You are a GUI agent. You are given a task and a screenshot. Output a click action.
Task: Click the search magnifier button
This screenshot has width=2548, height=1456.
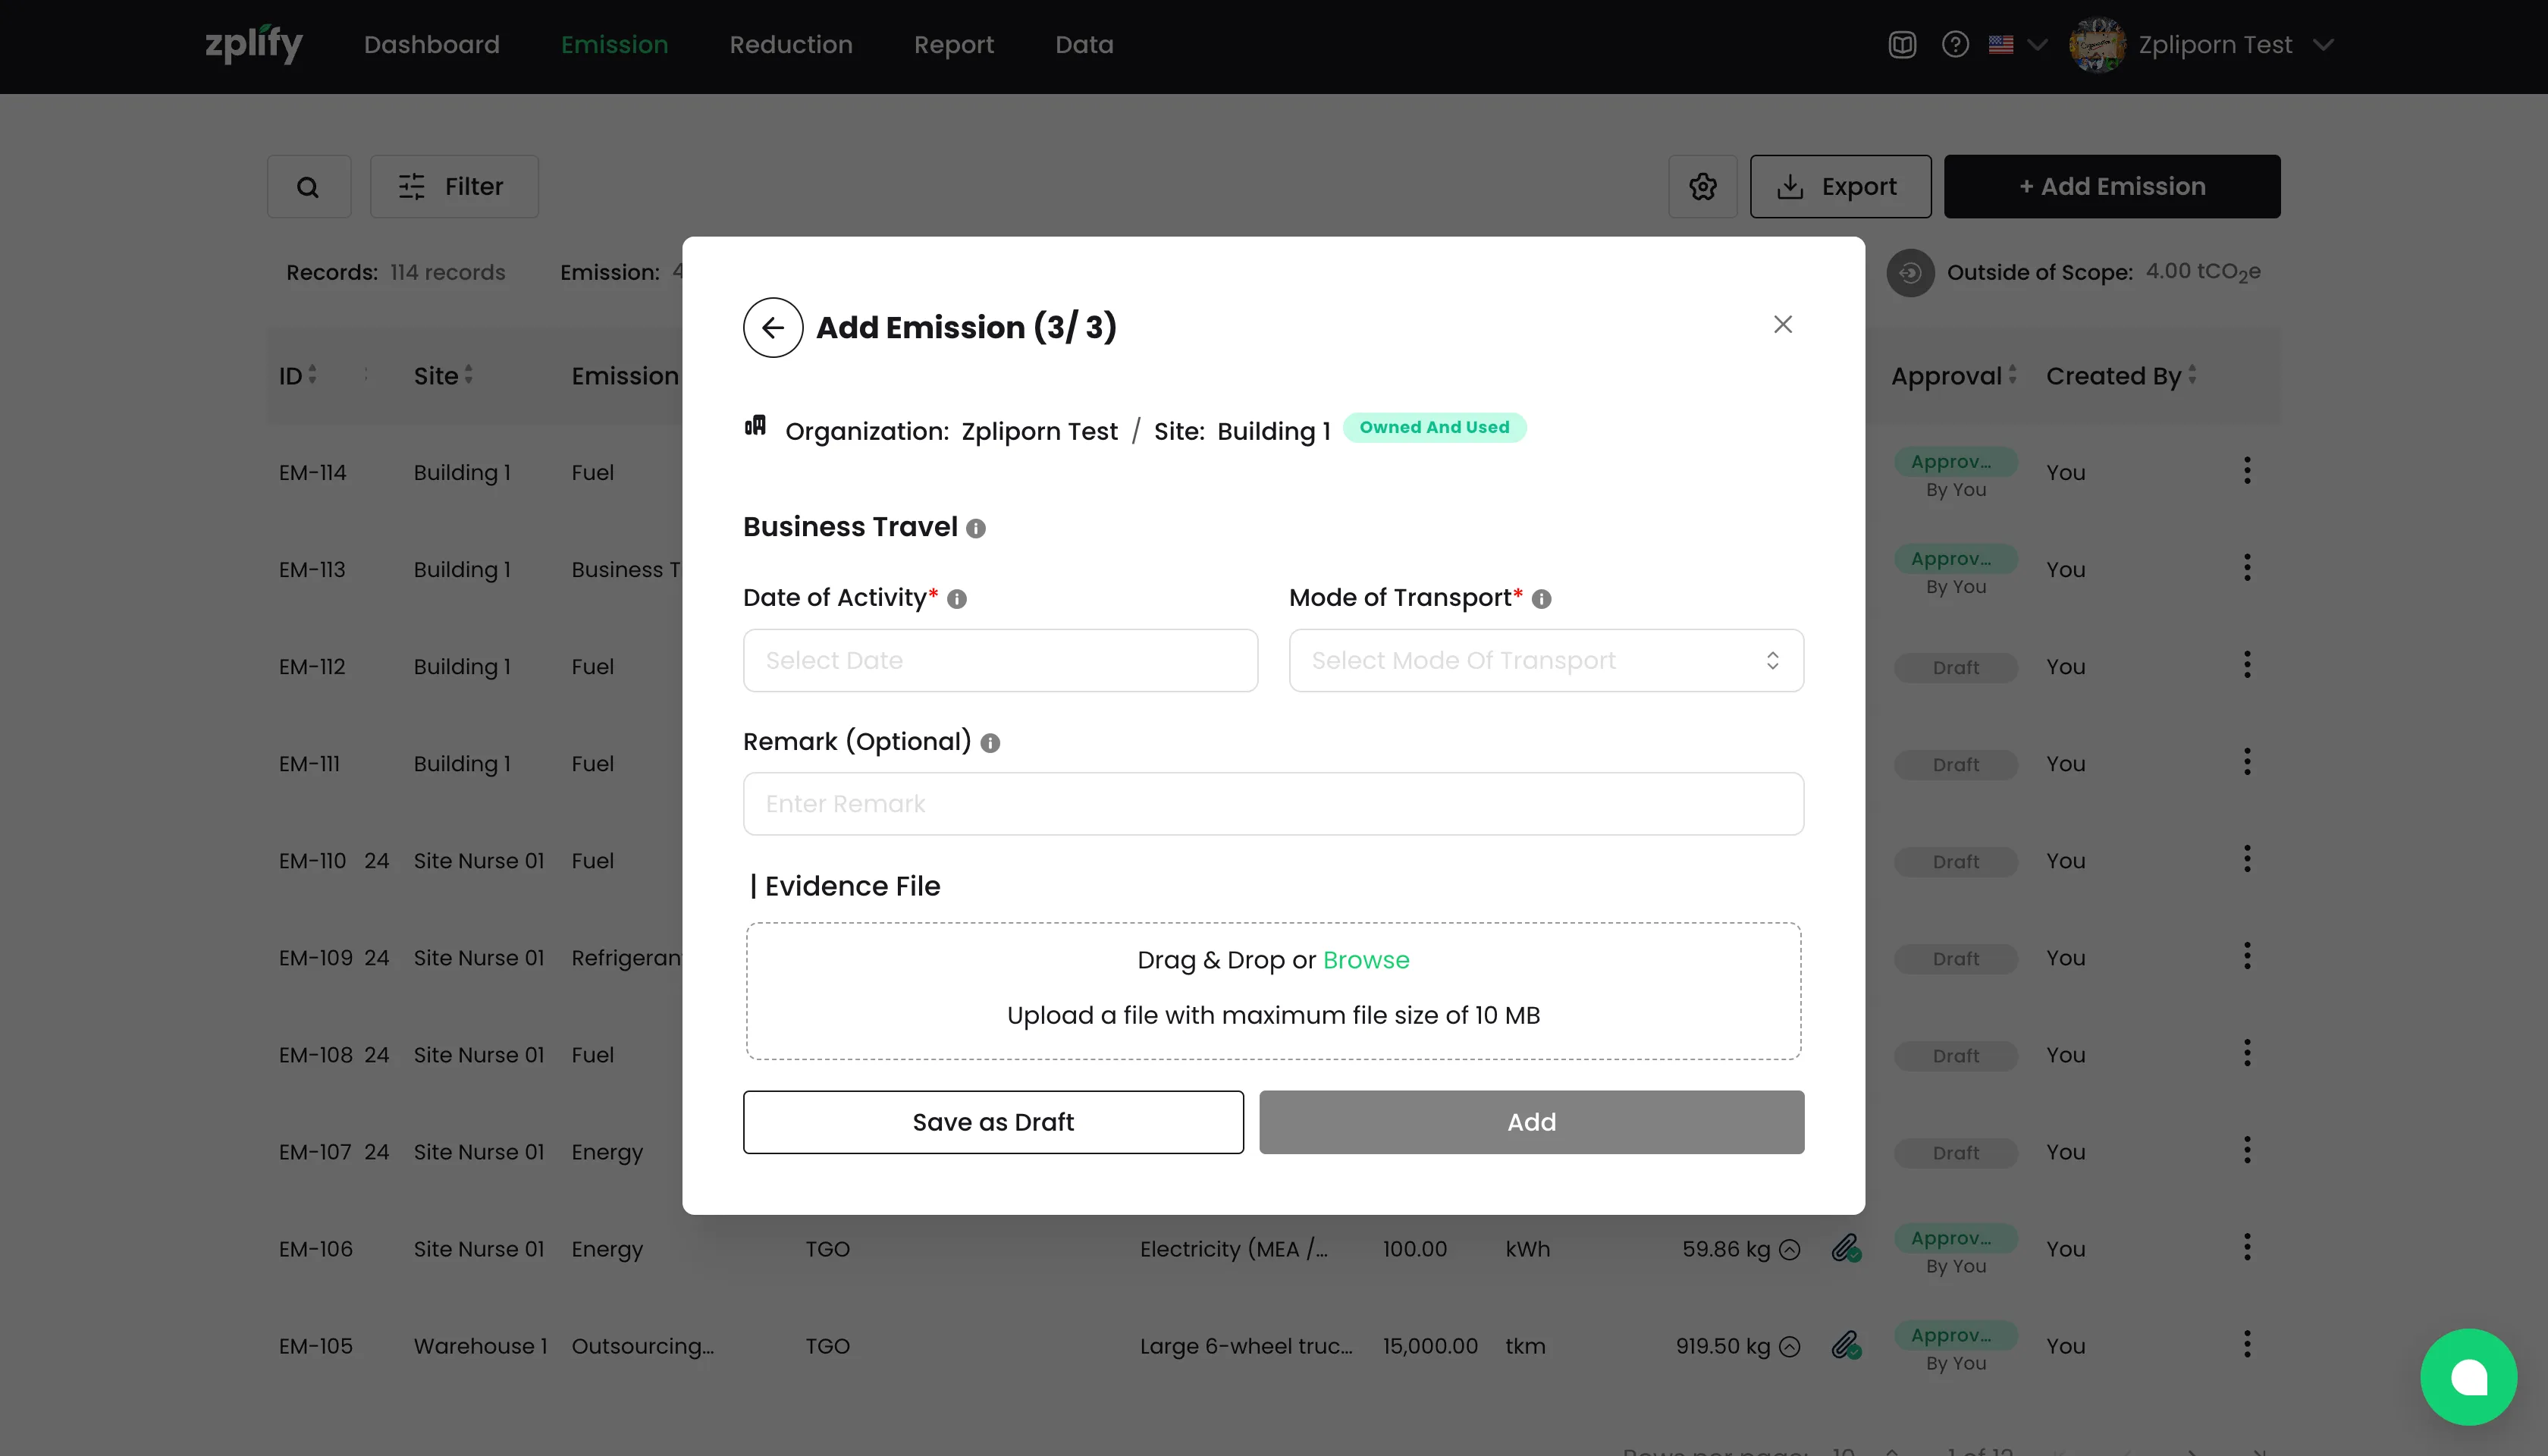pyautogui.click(x=308, y=187)
